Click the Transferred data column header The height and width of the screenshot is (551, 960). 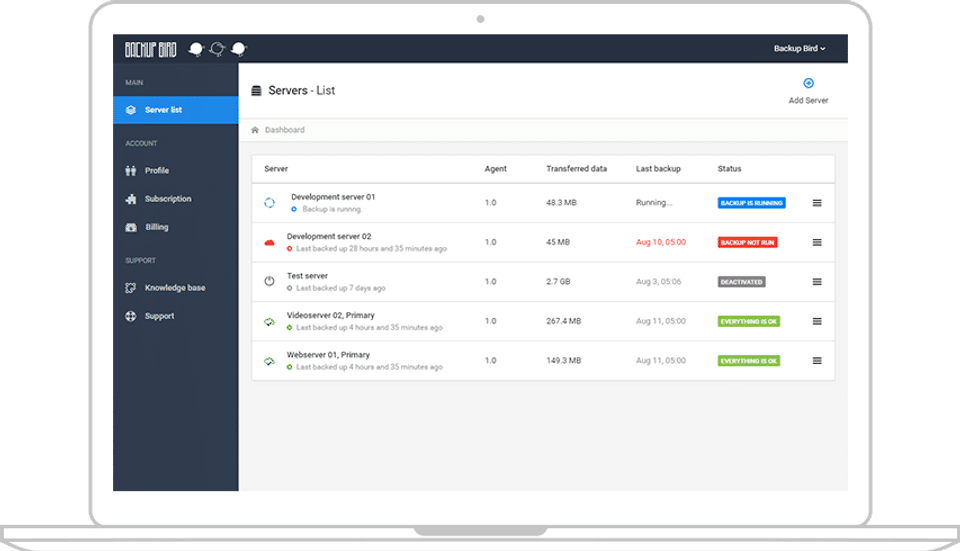pos(577,168)
